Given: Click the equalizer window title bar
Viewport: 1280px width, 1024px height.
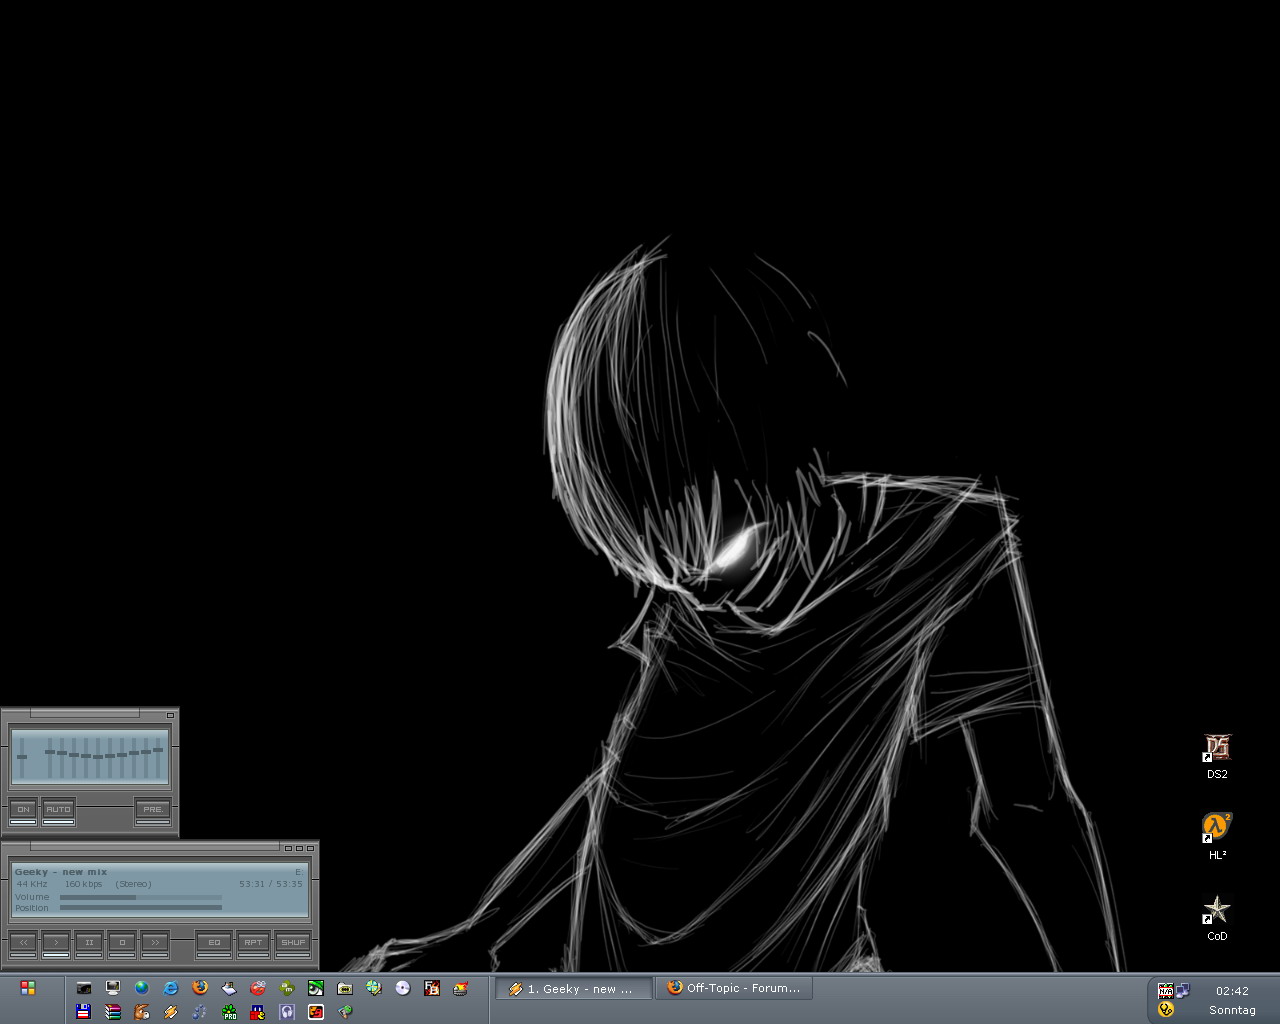Looking at the screenshot, I should (85, 714).
